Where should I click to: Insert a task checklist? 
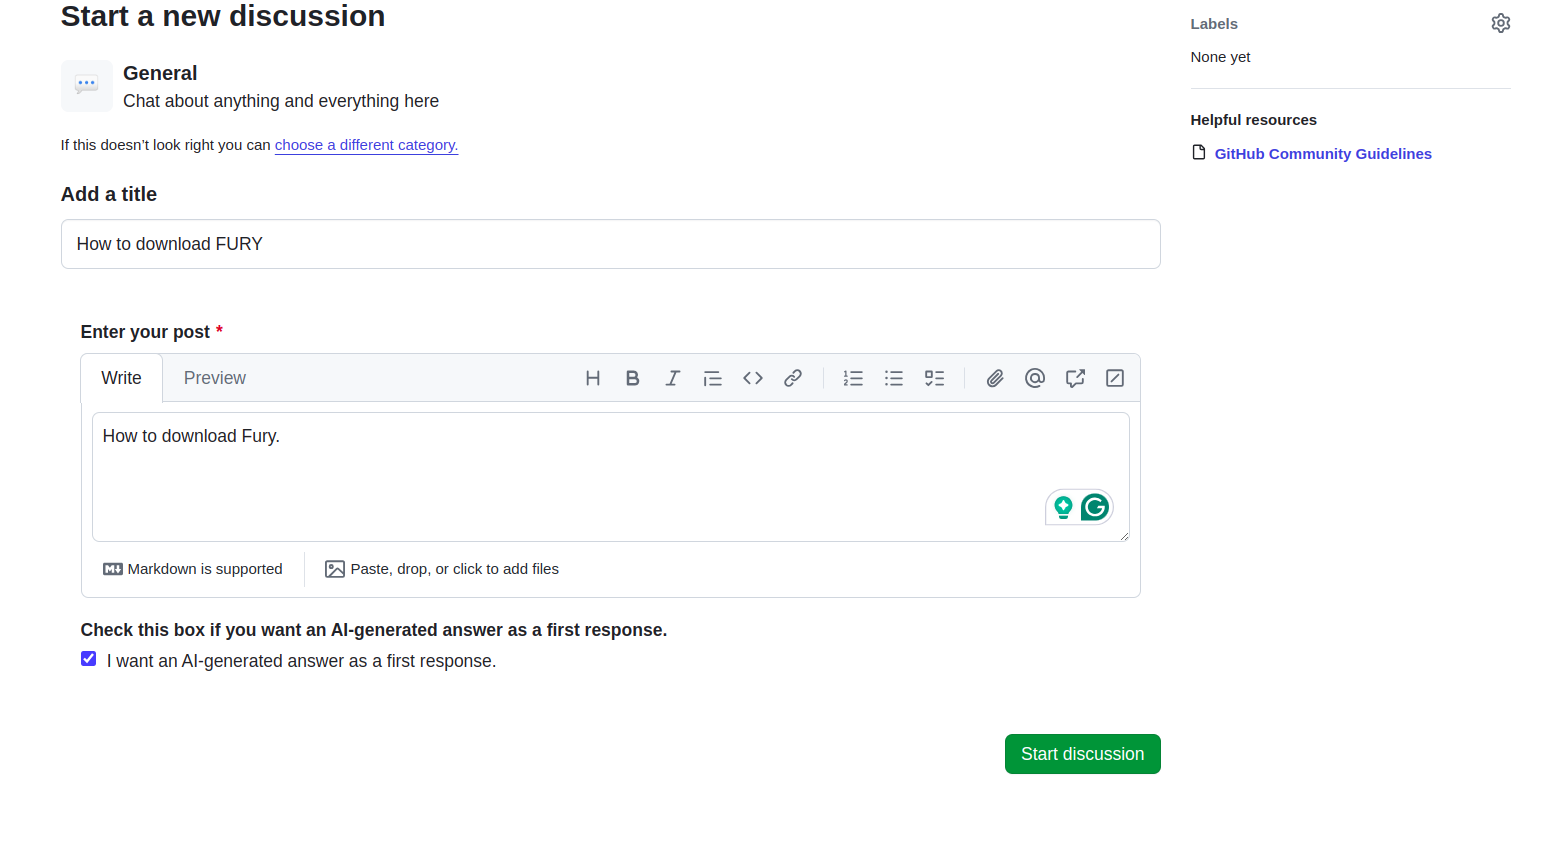point(934,378)
